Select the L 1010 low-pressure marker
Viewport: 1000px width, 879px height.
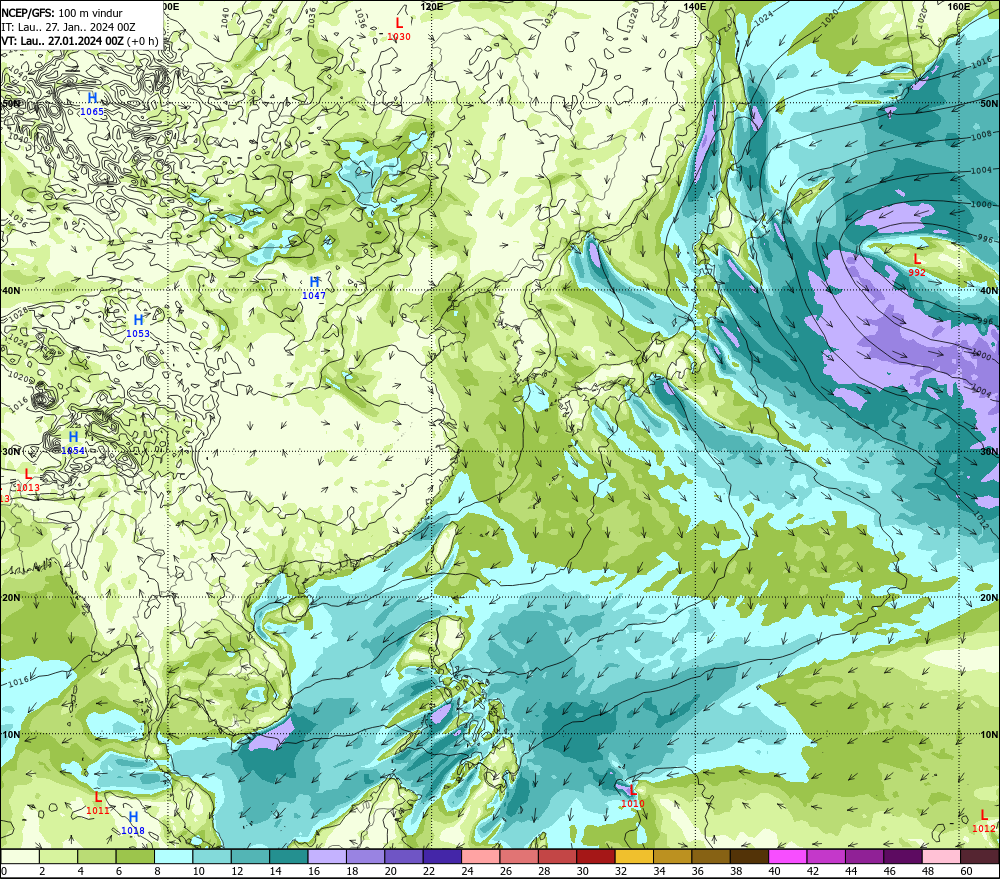pyautogui.click(x=633, y=797)
